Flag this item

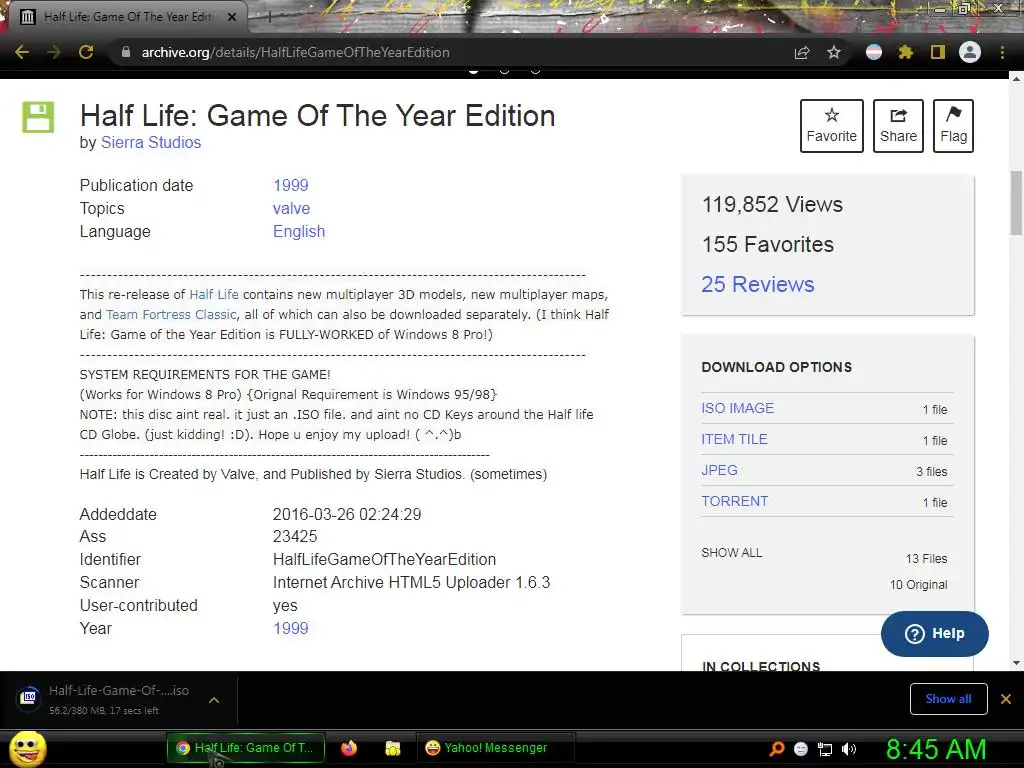point(953,126)
